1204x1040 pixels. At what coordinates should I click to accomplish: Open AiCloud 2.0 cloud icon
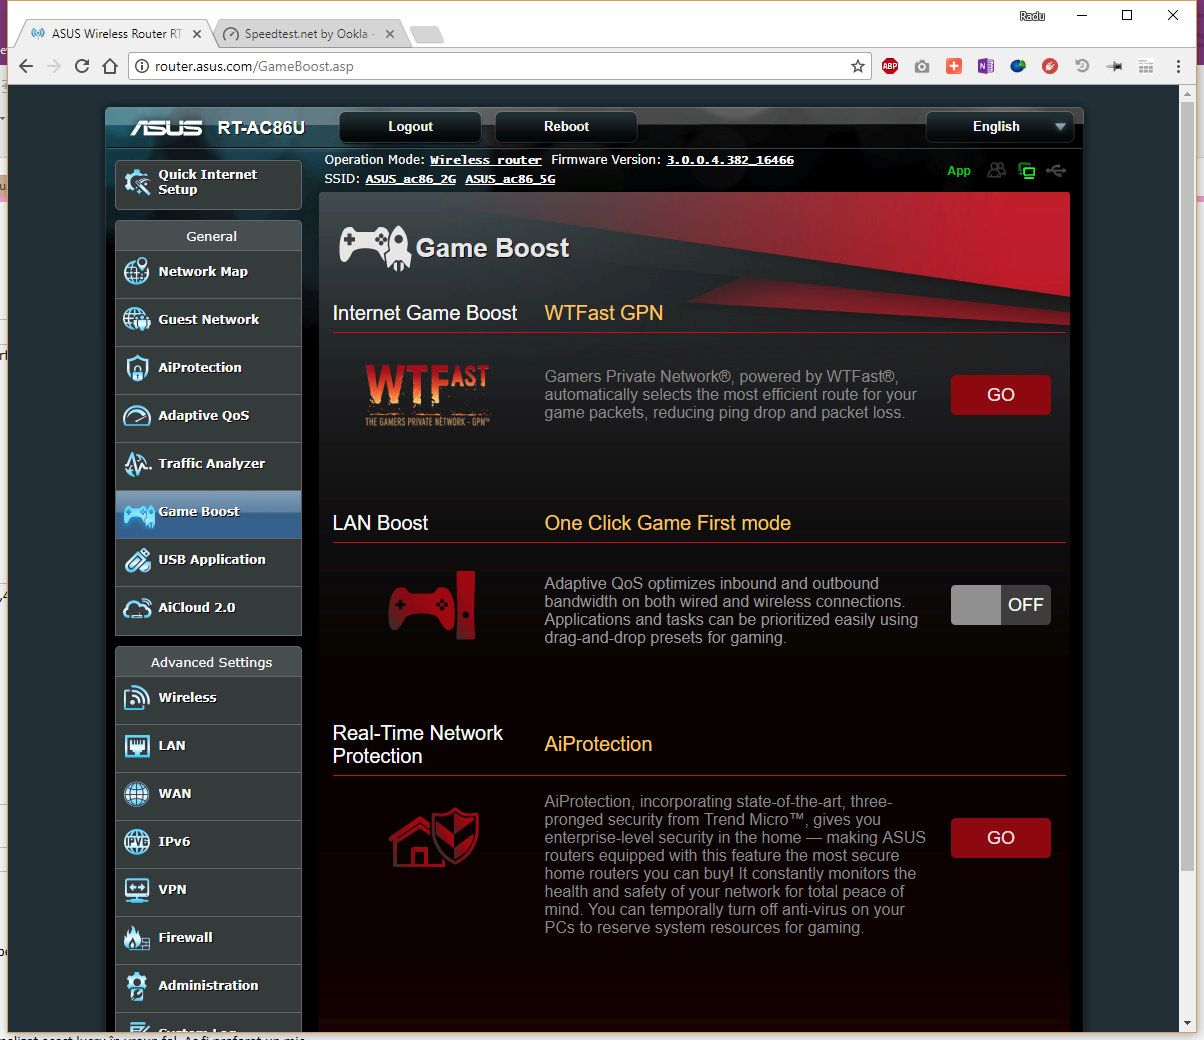point(137,608)
